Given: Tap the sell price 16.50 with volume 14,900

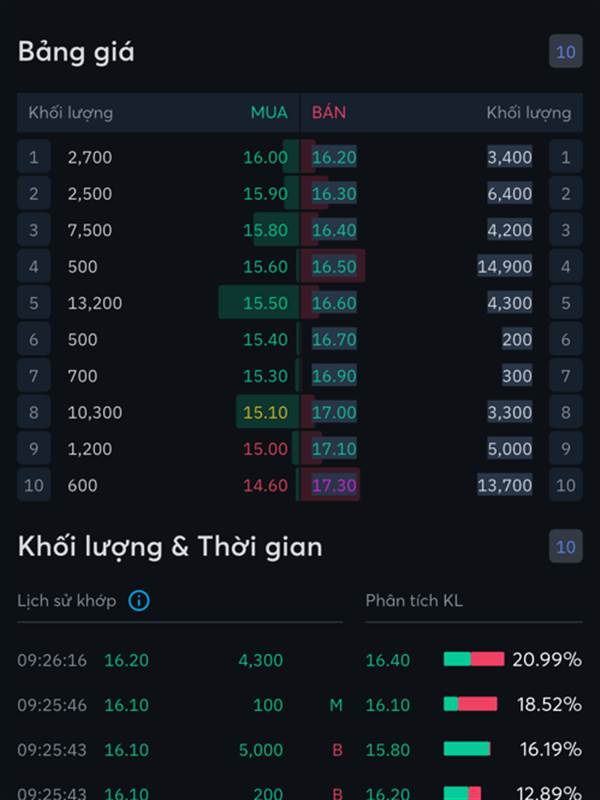Looking at the screenshot, I should pos(334,266).
